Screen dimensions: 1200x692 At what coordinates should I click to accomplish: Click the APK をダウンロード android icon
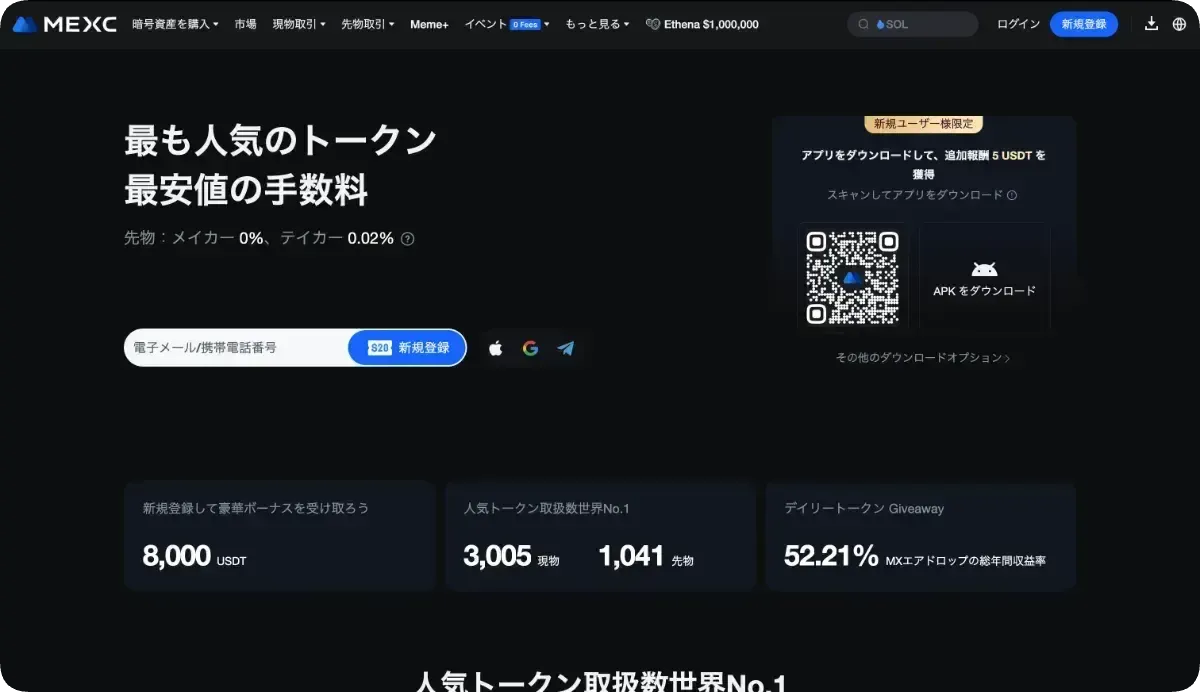(x=983, y=267)
